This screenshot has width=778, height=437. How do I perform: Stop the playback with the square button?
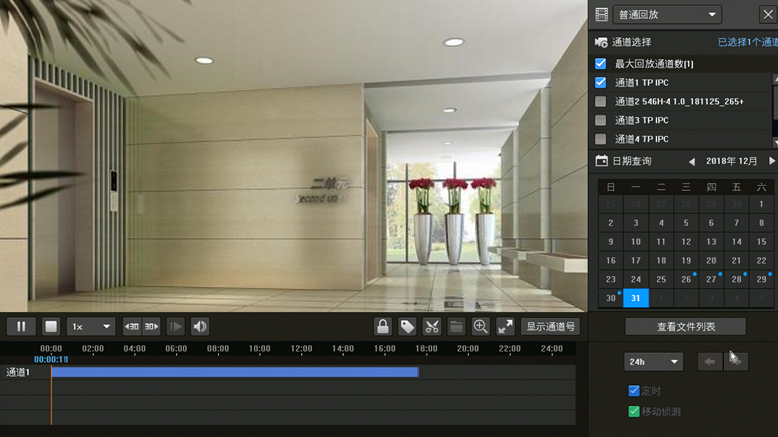pos(50,326)
